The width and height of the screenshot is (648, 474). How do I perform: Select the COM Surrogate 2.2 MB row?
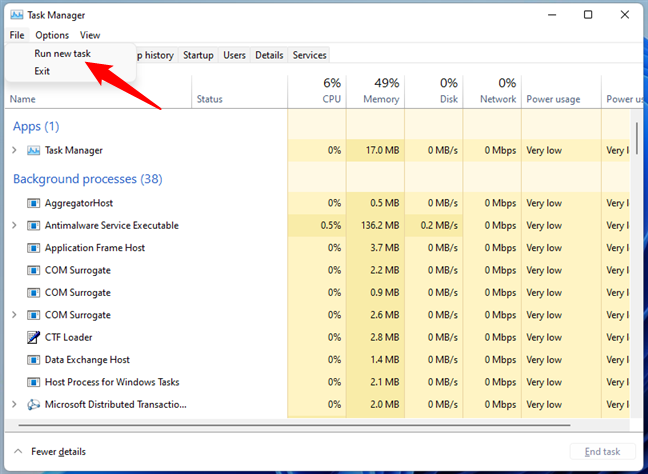tap(78, 270)
